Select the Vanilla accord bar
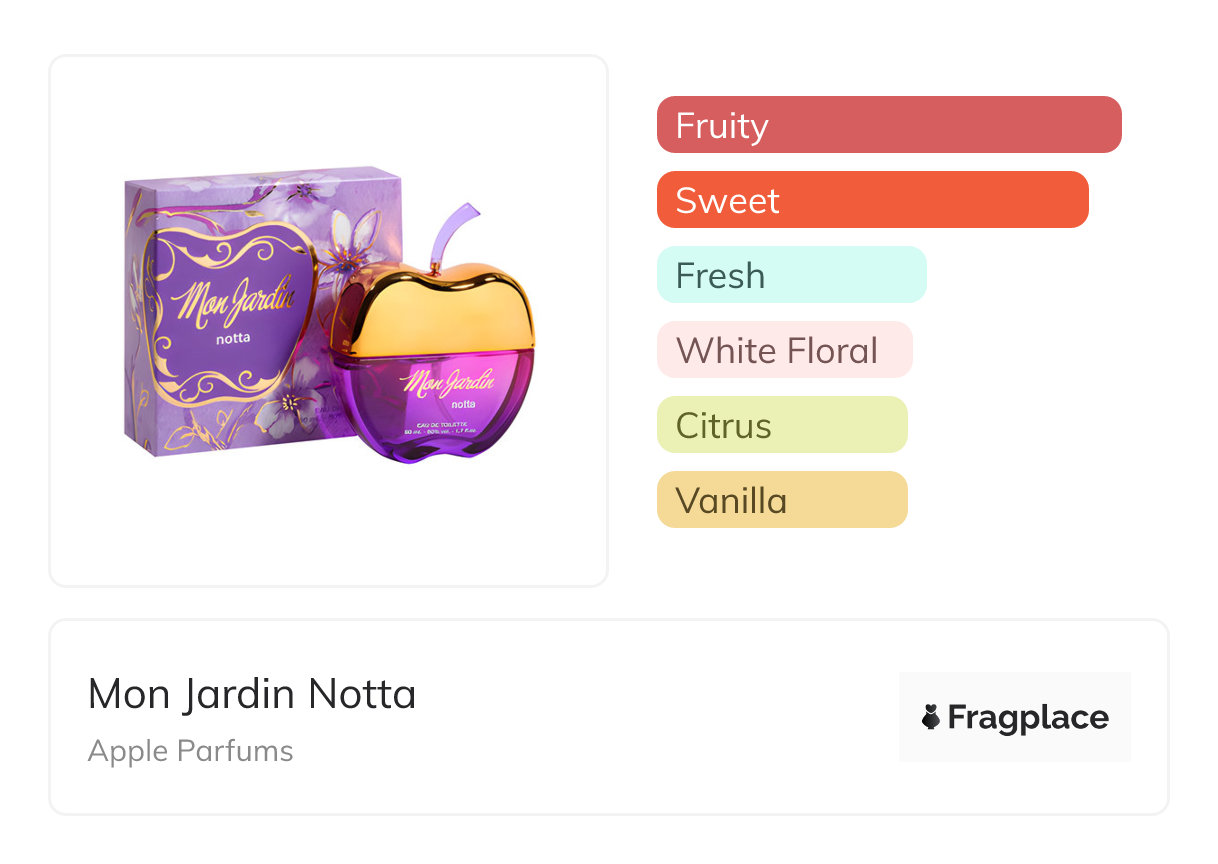1218x864 pixels. pos(782,500)
